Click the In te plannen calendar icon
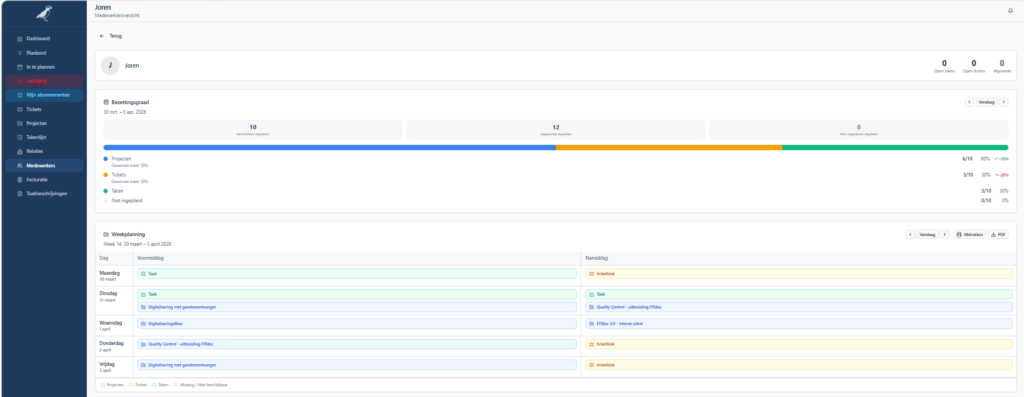Viewport: 1024px width, 397px height. 20,67
